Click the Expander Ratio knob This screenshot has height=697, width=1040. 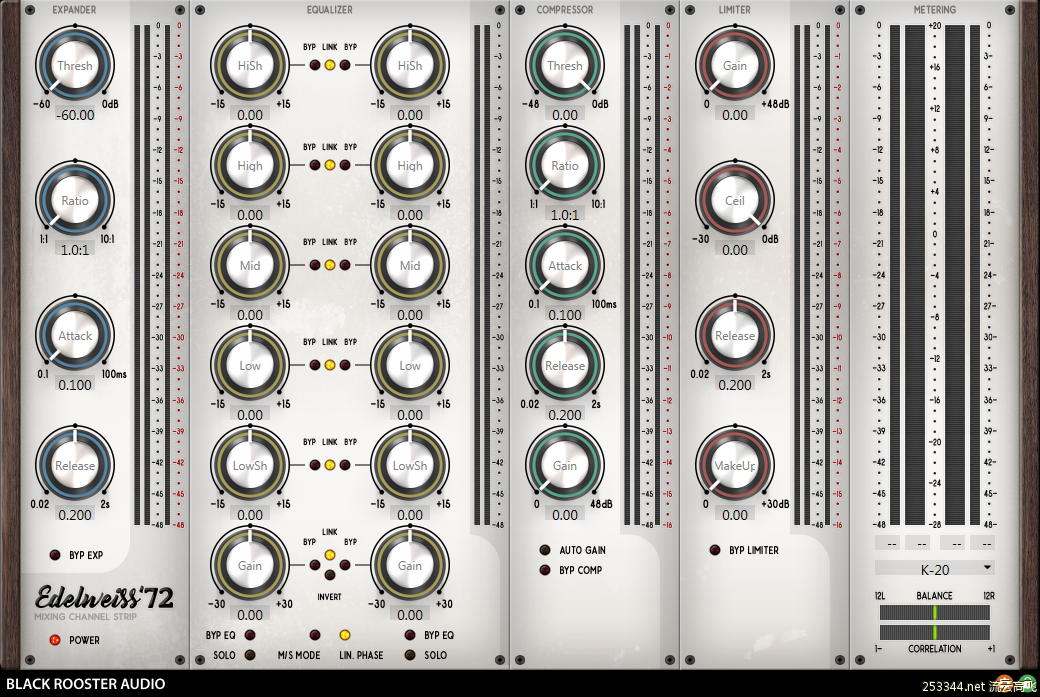(x=75, y=200)
